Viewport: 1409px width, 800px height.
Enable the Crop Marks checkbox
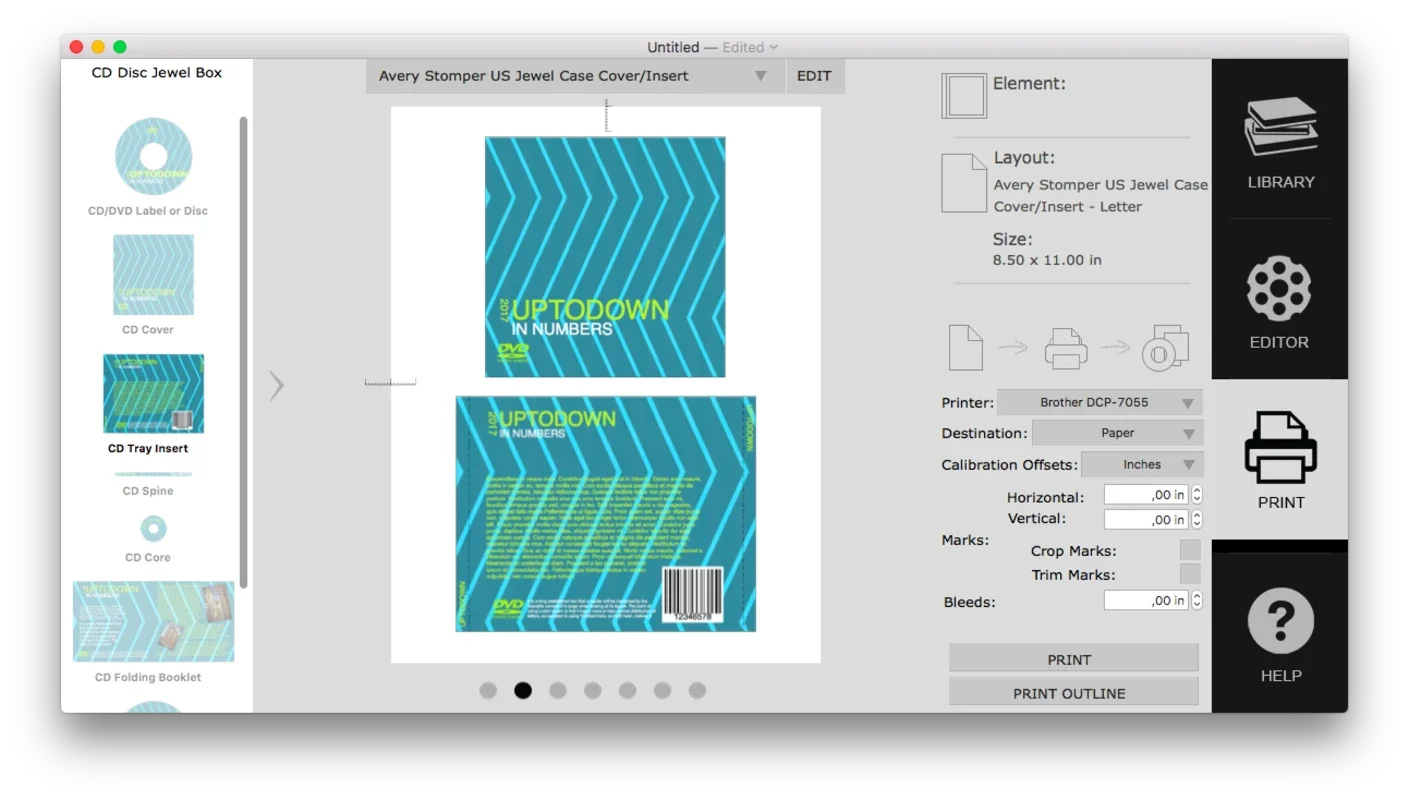tap(1190, 550)
